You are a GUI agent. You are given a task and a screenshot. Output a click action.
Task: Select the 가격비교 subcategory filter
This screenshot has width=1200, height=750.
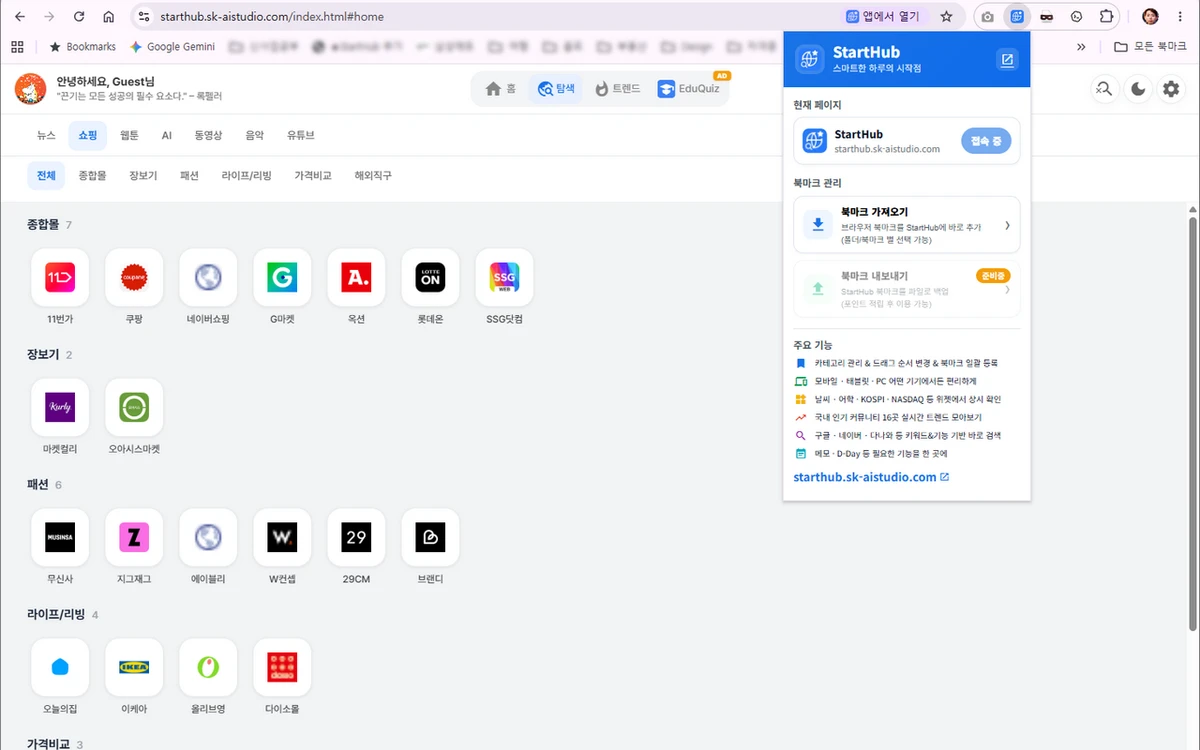click(x=313, y=175)
